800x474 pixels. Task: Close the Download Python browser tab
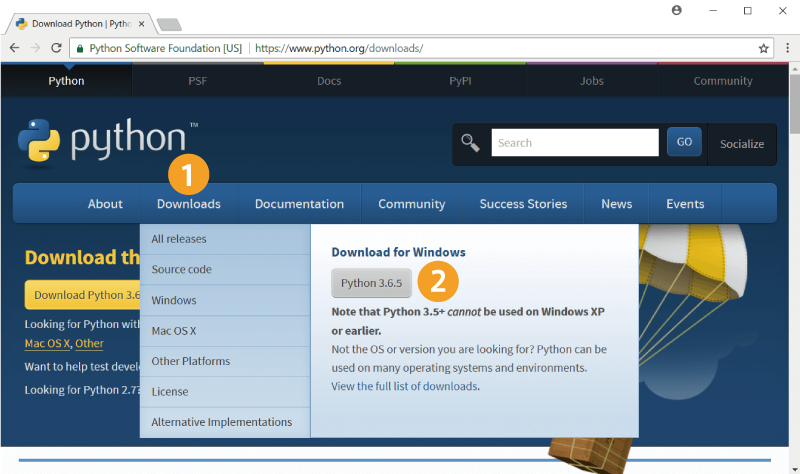(x=141, y=24)
